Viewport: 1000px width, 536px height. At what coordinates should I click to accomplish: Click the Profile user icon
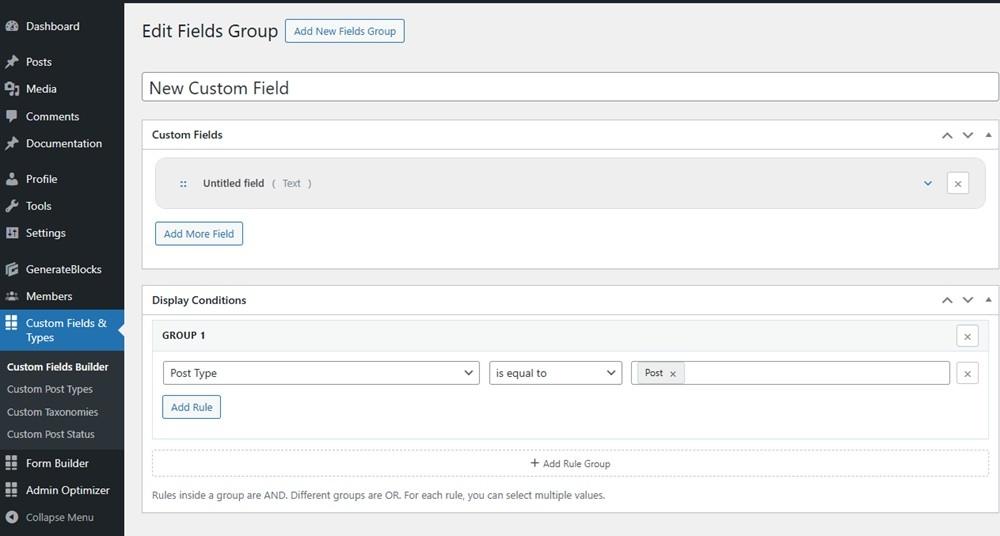click(x=11, y=179)
